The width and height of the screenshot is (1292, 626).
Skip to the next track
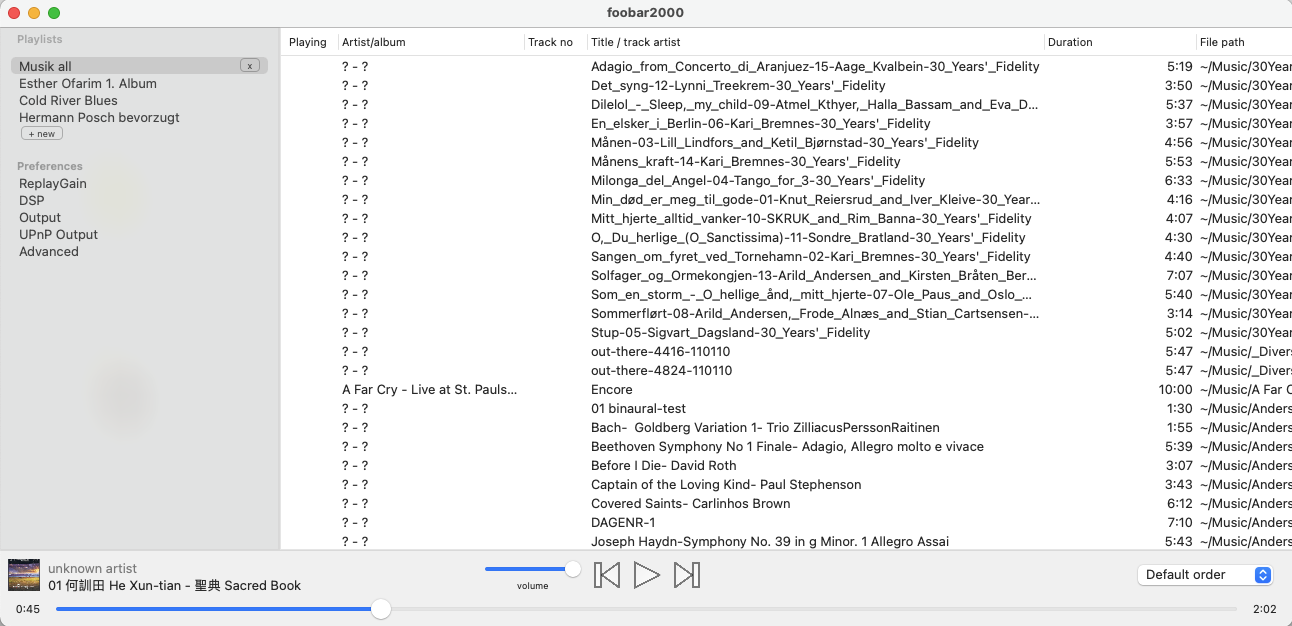[x=687, y=575]
